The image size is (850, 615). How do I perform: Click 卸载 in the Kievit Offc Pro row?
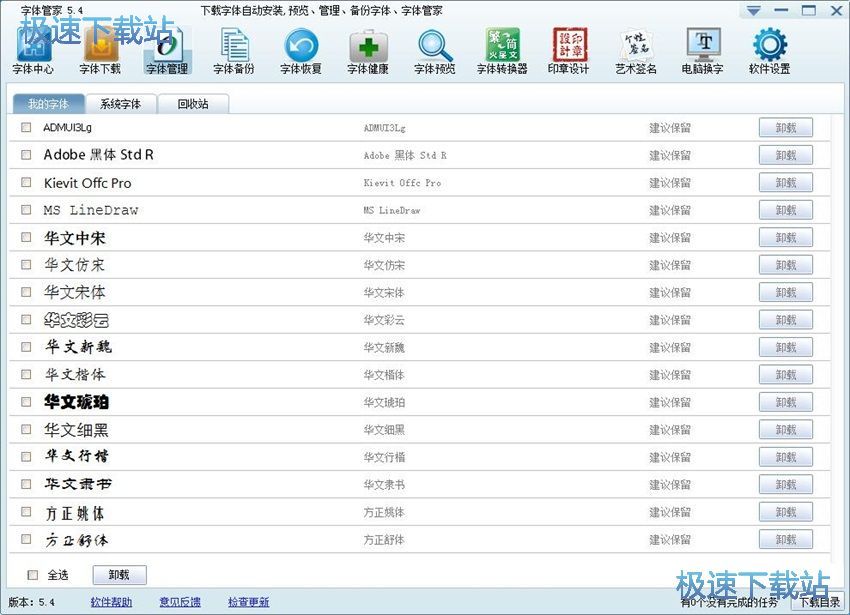coord(785,183)
